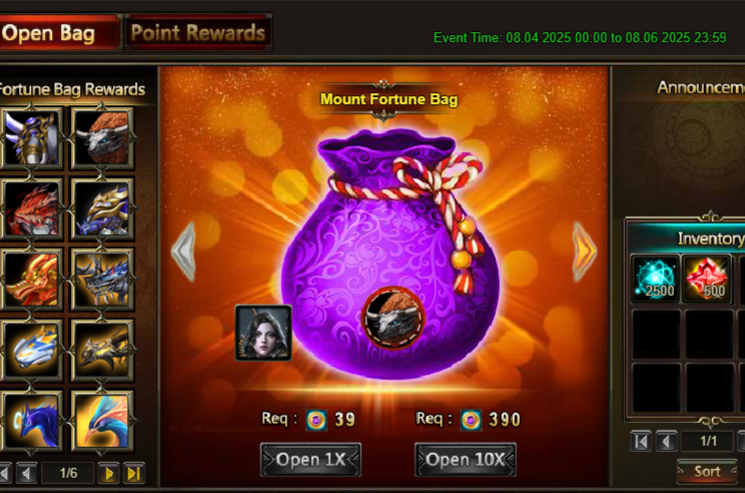Switch to the Point Rewards tab
The image size is (745, 493).
click(x=198, y=32)
